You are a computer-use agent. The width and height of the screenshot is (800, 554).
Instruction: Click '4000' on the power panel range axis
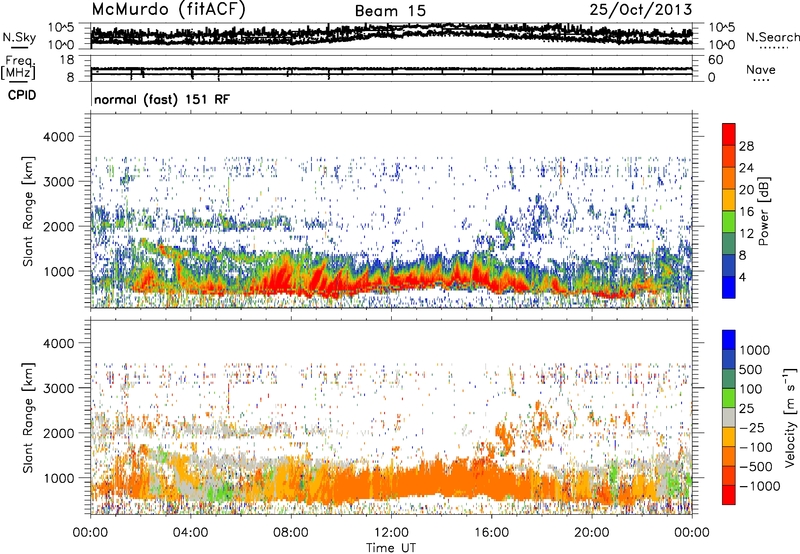click(59, 137)
